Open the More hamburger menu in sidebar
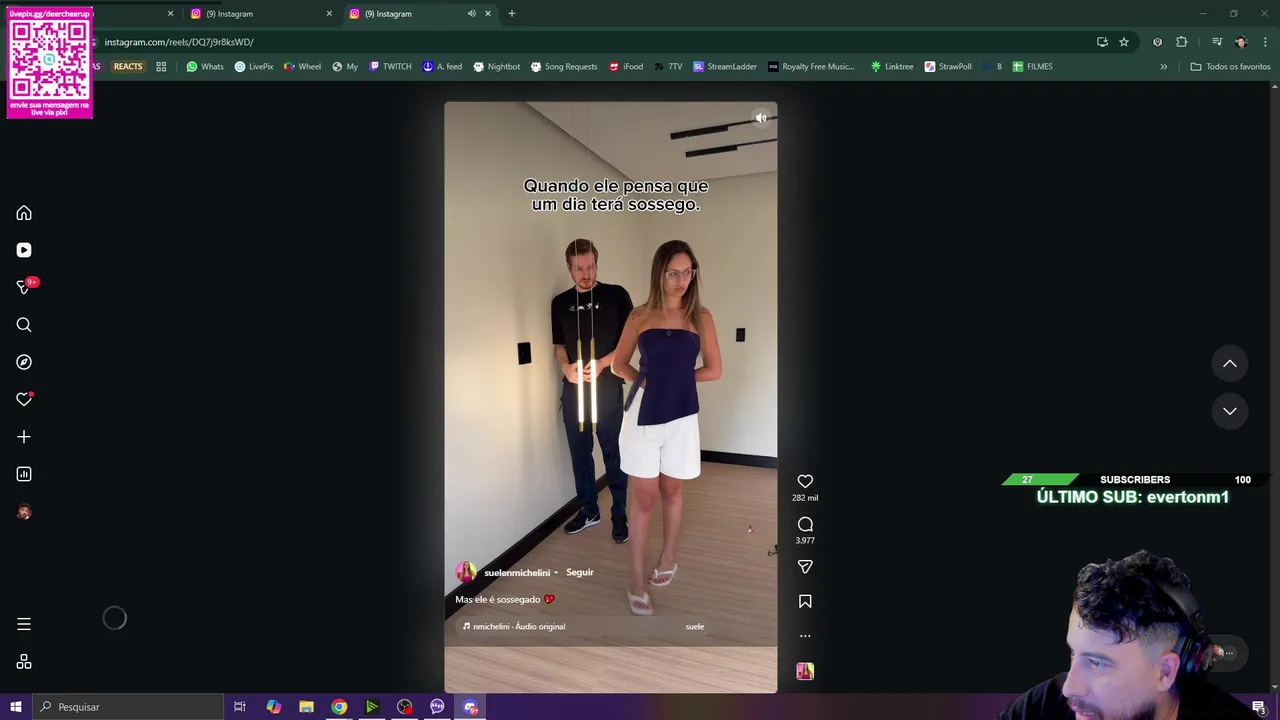 click(x=24, y=624)
